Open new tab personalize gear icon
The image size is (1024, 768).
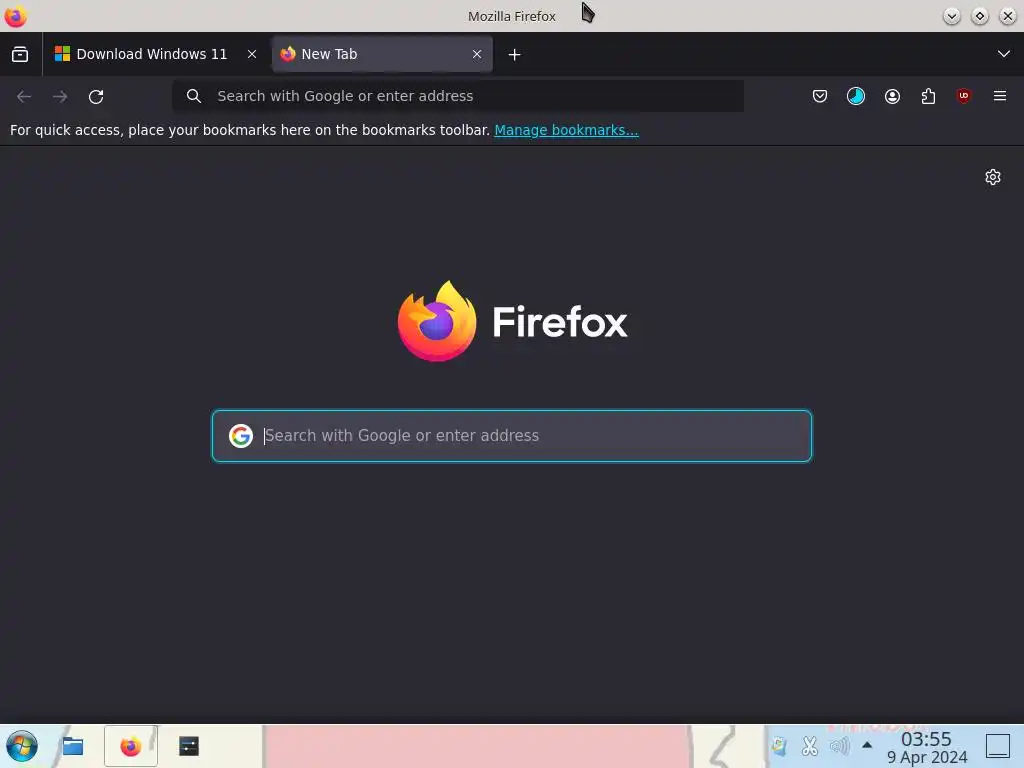point(993,177)
